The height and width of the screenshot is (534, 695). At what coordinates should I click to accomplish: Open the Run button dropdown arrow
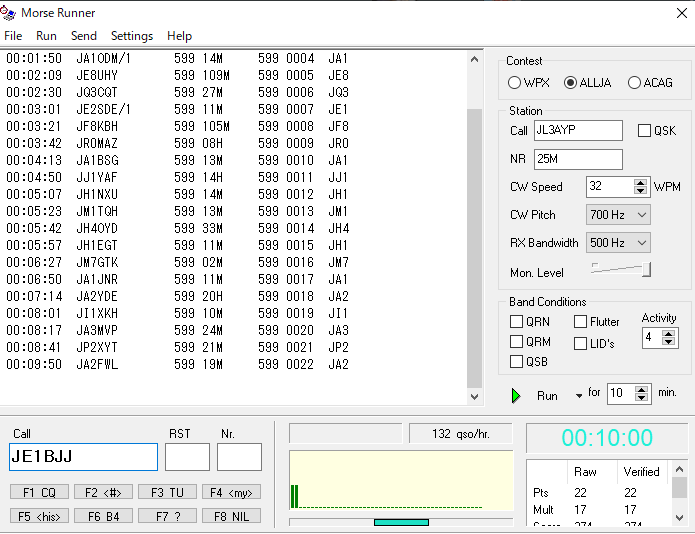(578, 396)
